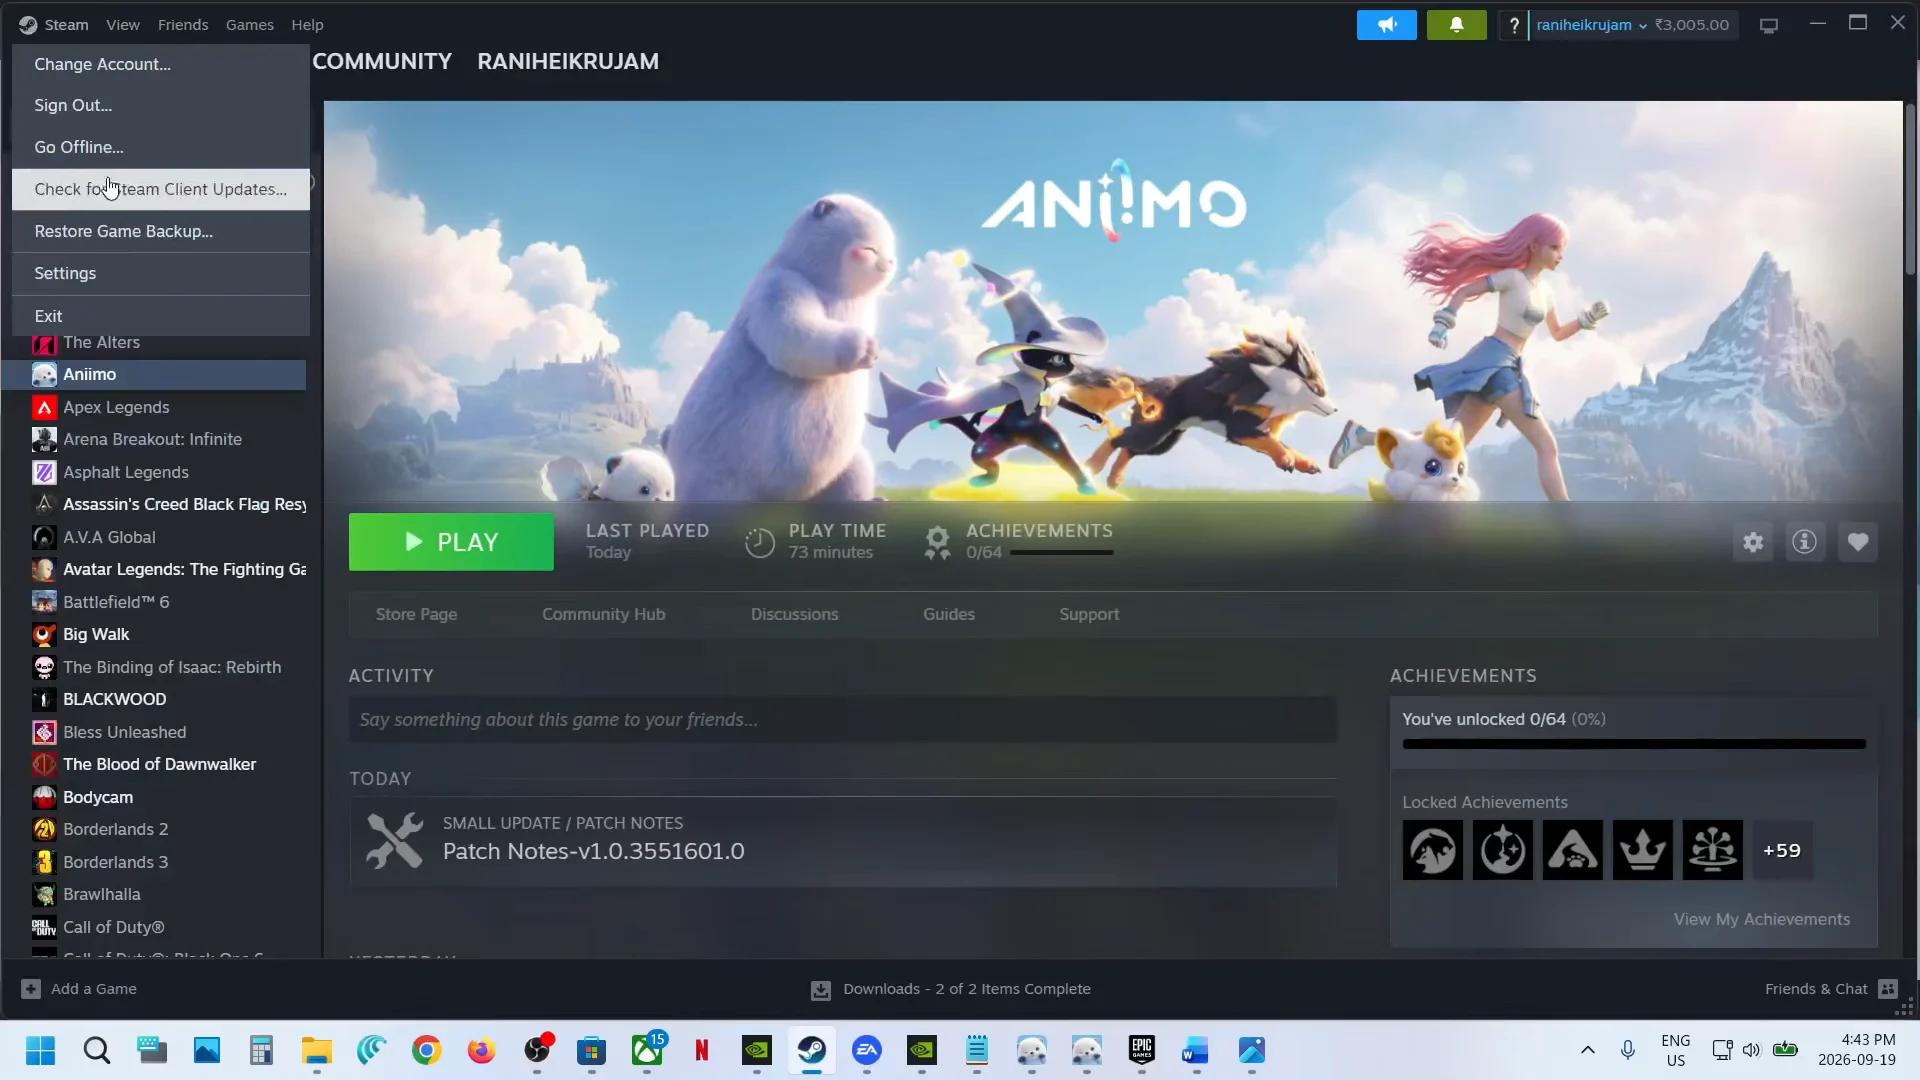The height and width of the screenshot is (1080, 1920).
Task: Open the Support link
Action: pos(1089,614)
